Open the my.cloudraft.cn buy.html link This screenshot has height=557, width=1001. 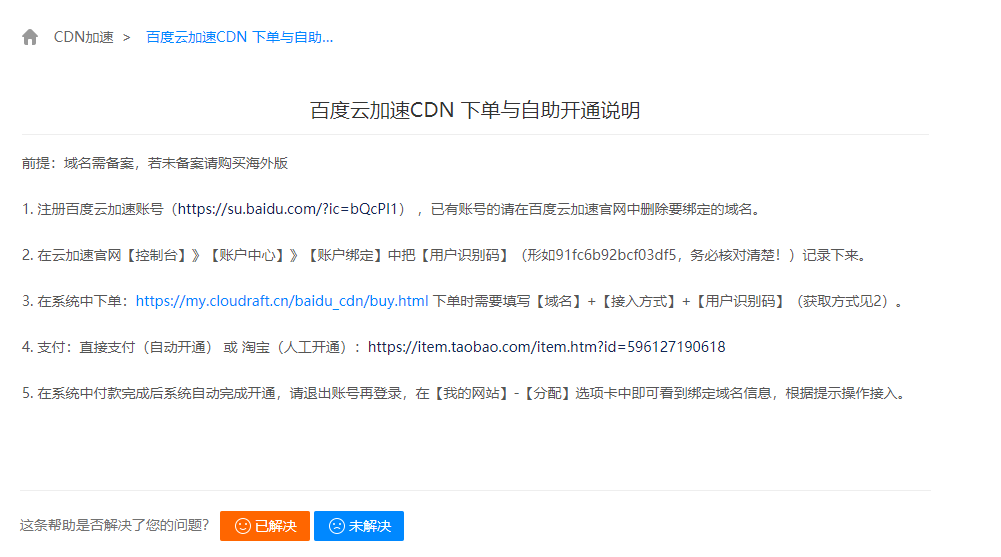(x=282, y=301)
